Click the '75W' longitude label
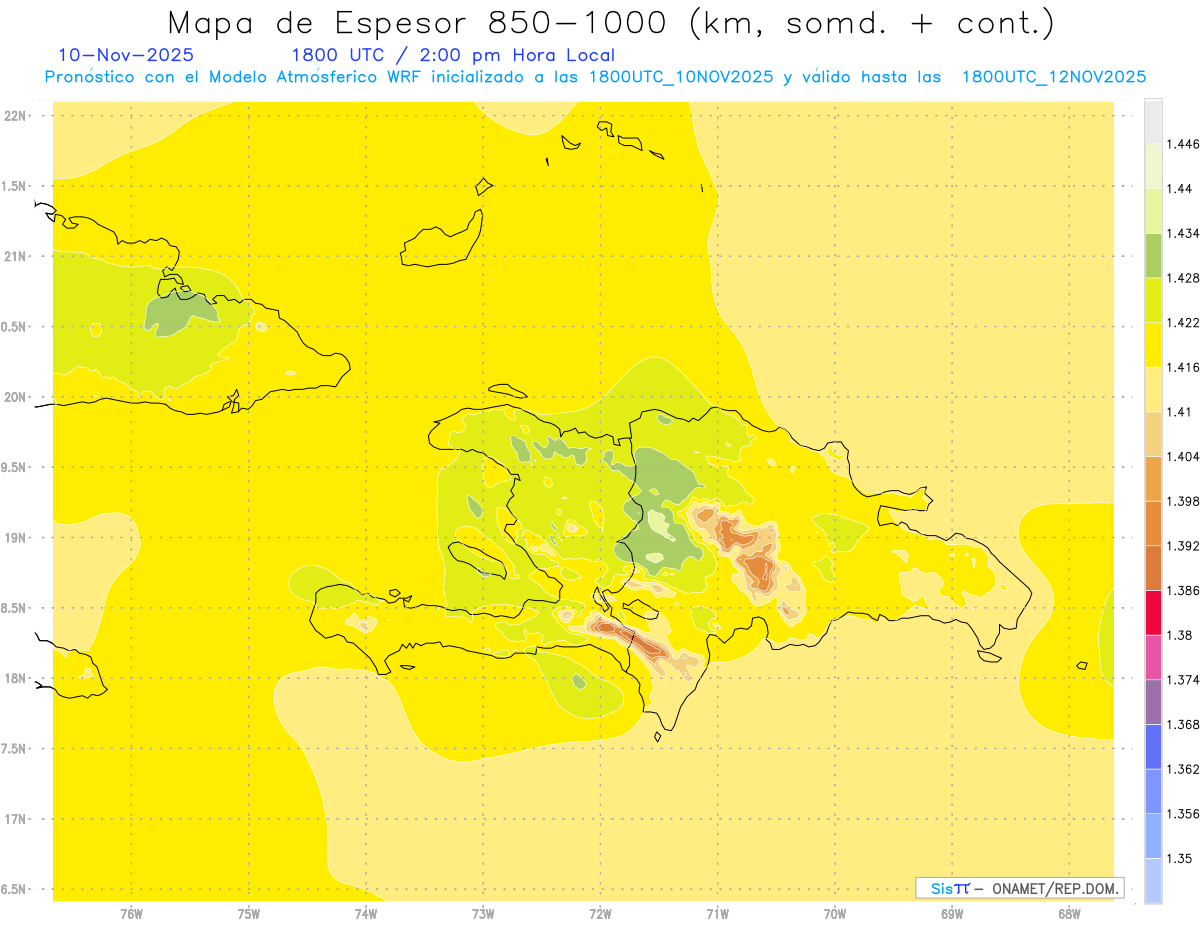The image size is (1200, 927). 249,914
